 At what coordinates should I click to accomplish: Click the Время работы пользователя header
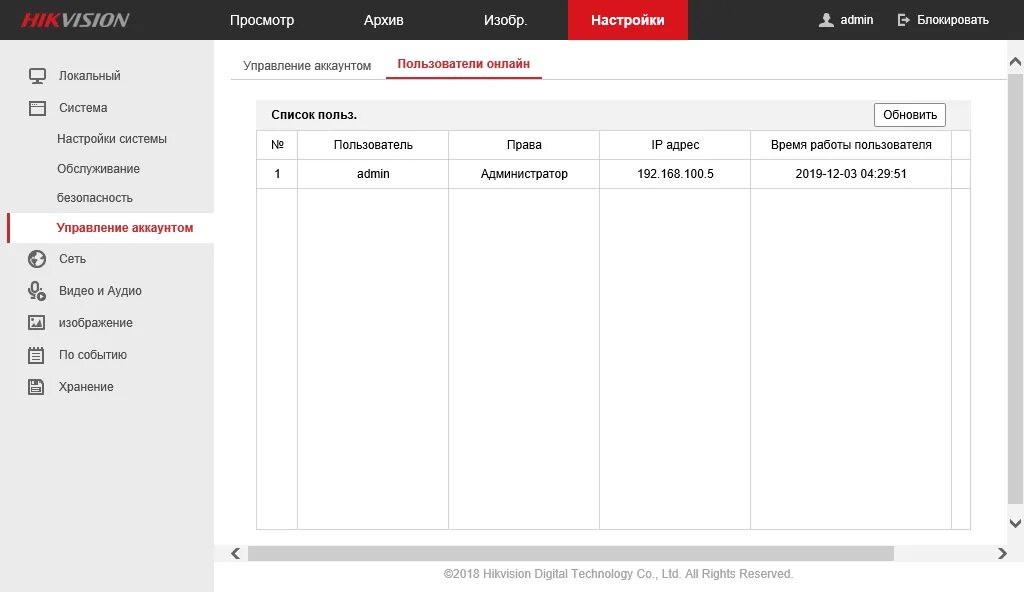[x=851, y=145]
